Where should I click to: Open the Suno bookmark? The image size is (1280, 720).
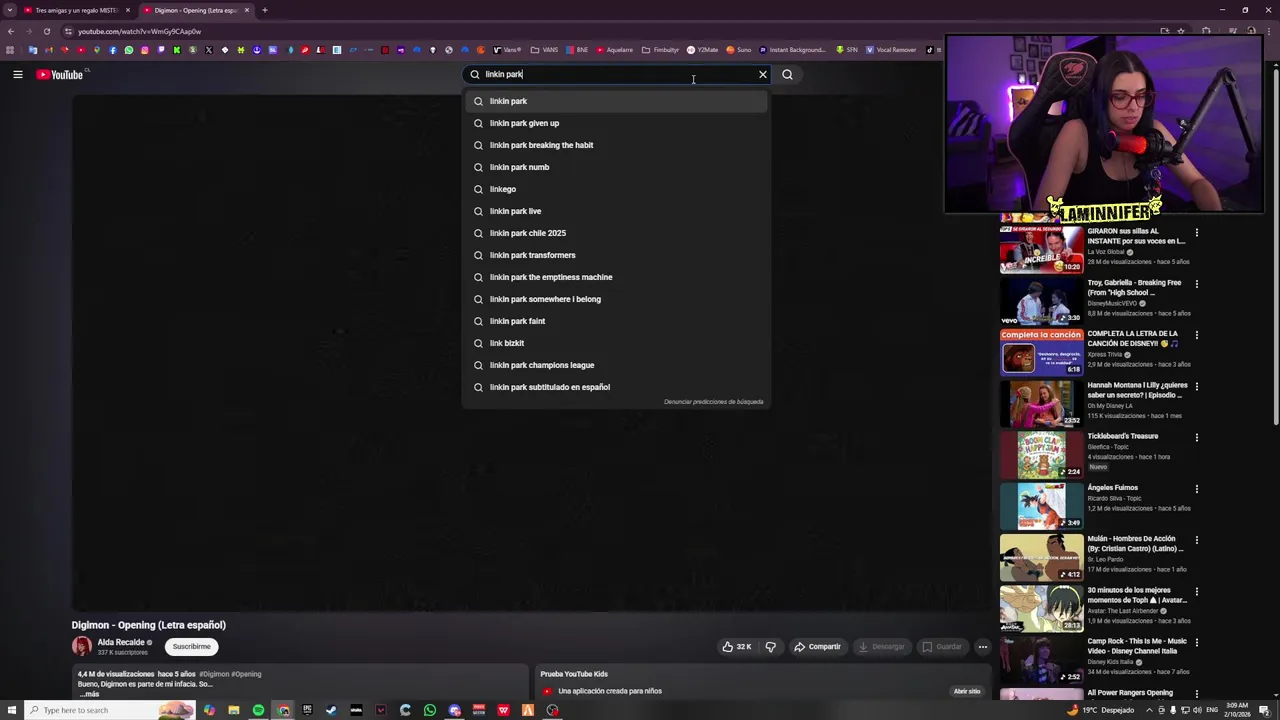(738, 50)
